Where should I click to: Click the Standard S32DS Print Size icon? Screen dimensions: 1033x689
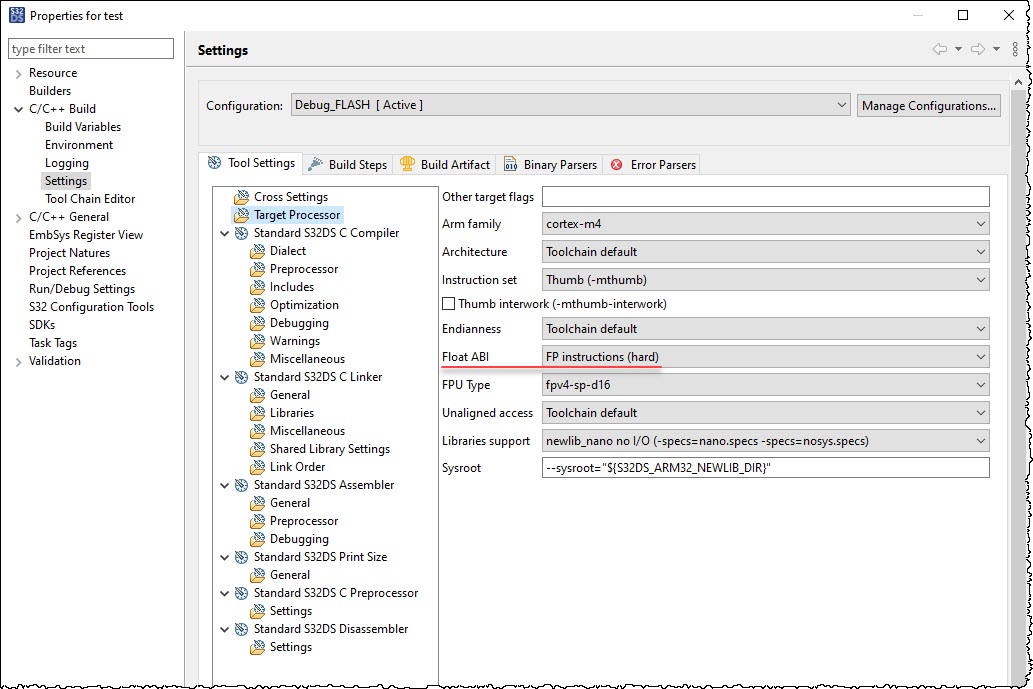click(x=240, y=557)
